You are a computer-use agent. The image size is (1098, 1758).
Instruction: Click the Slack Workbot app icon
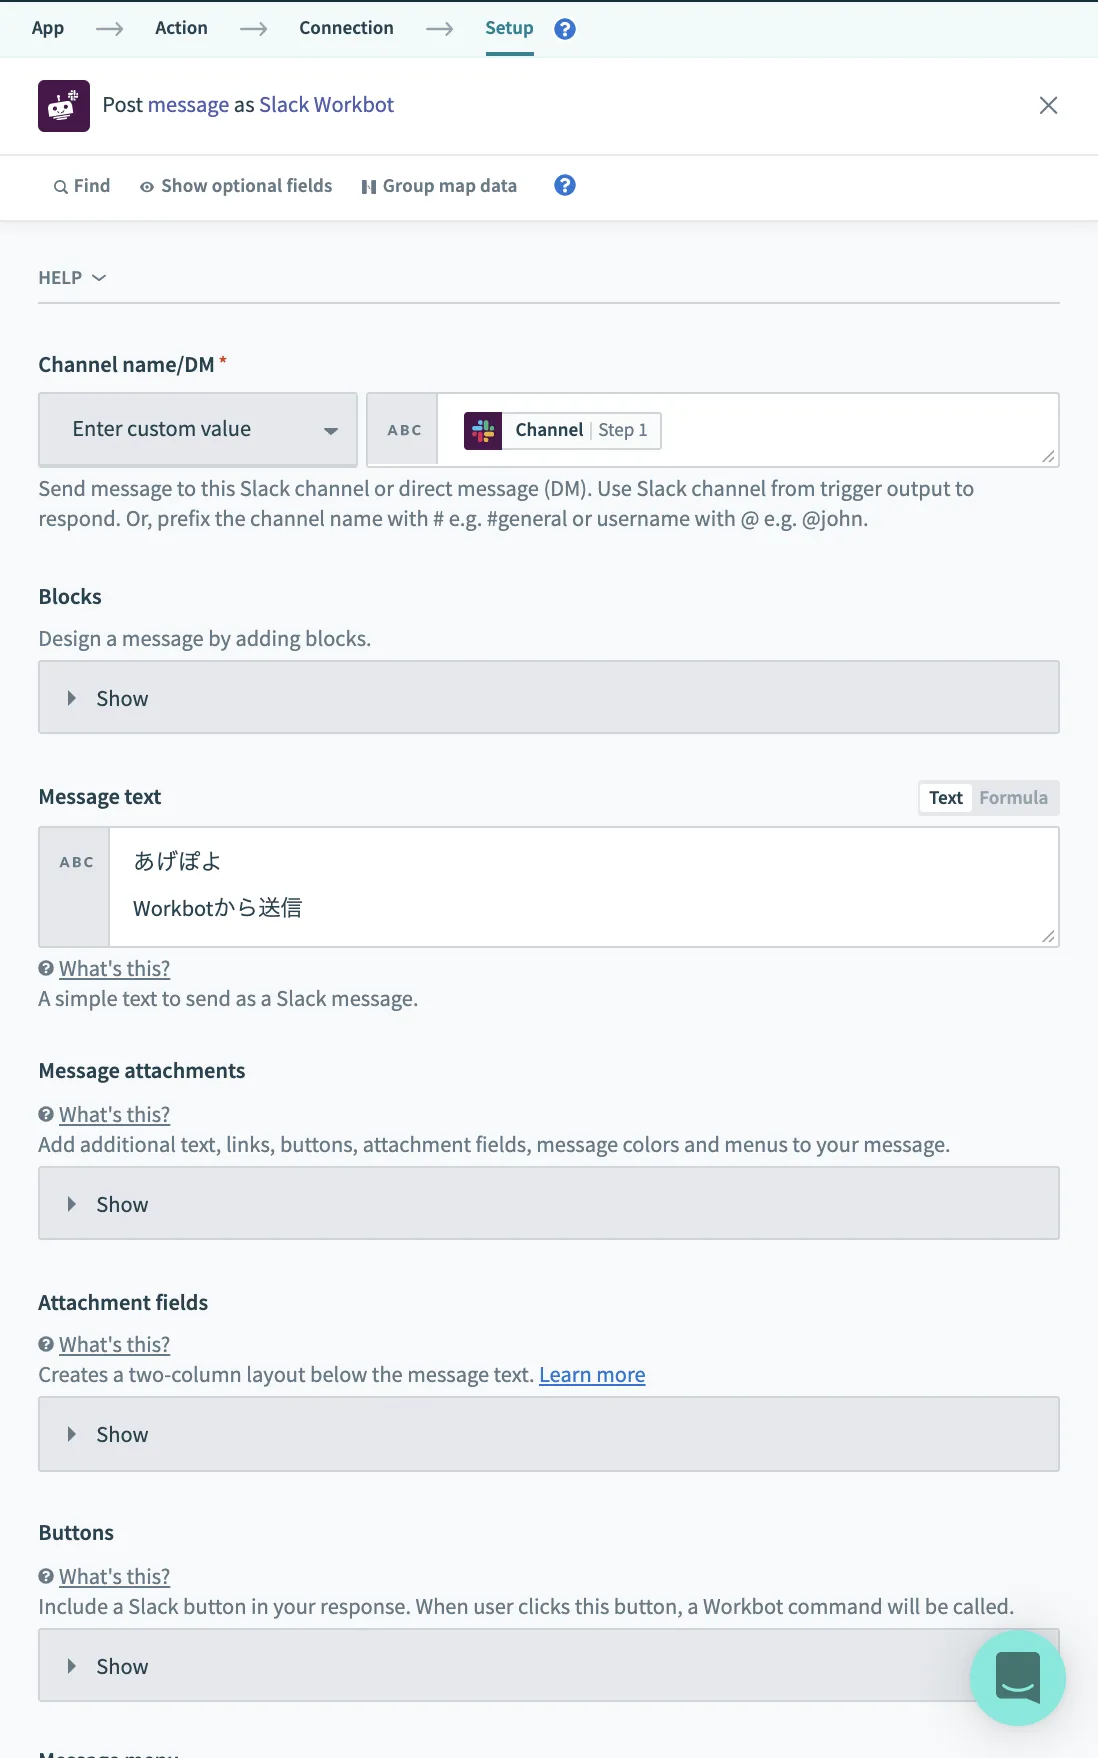[64, 106]
